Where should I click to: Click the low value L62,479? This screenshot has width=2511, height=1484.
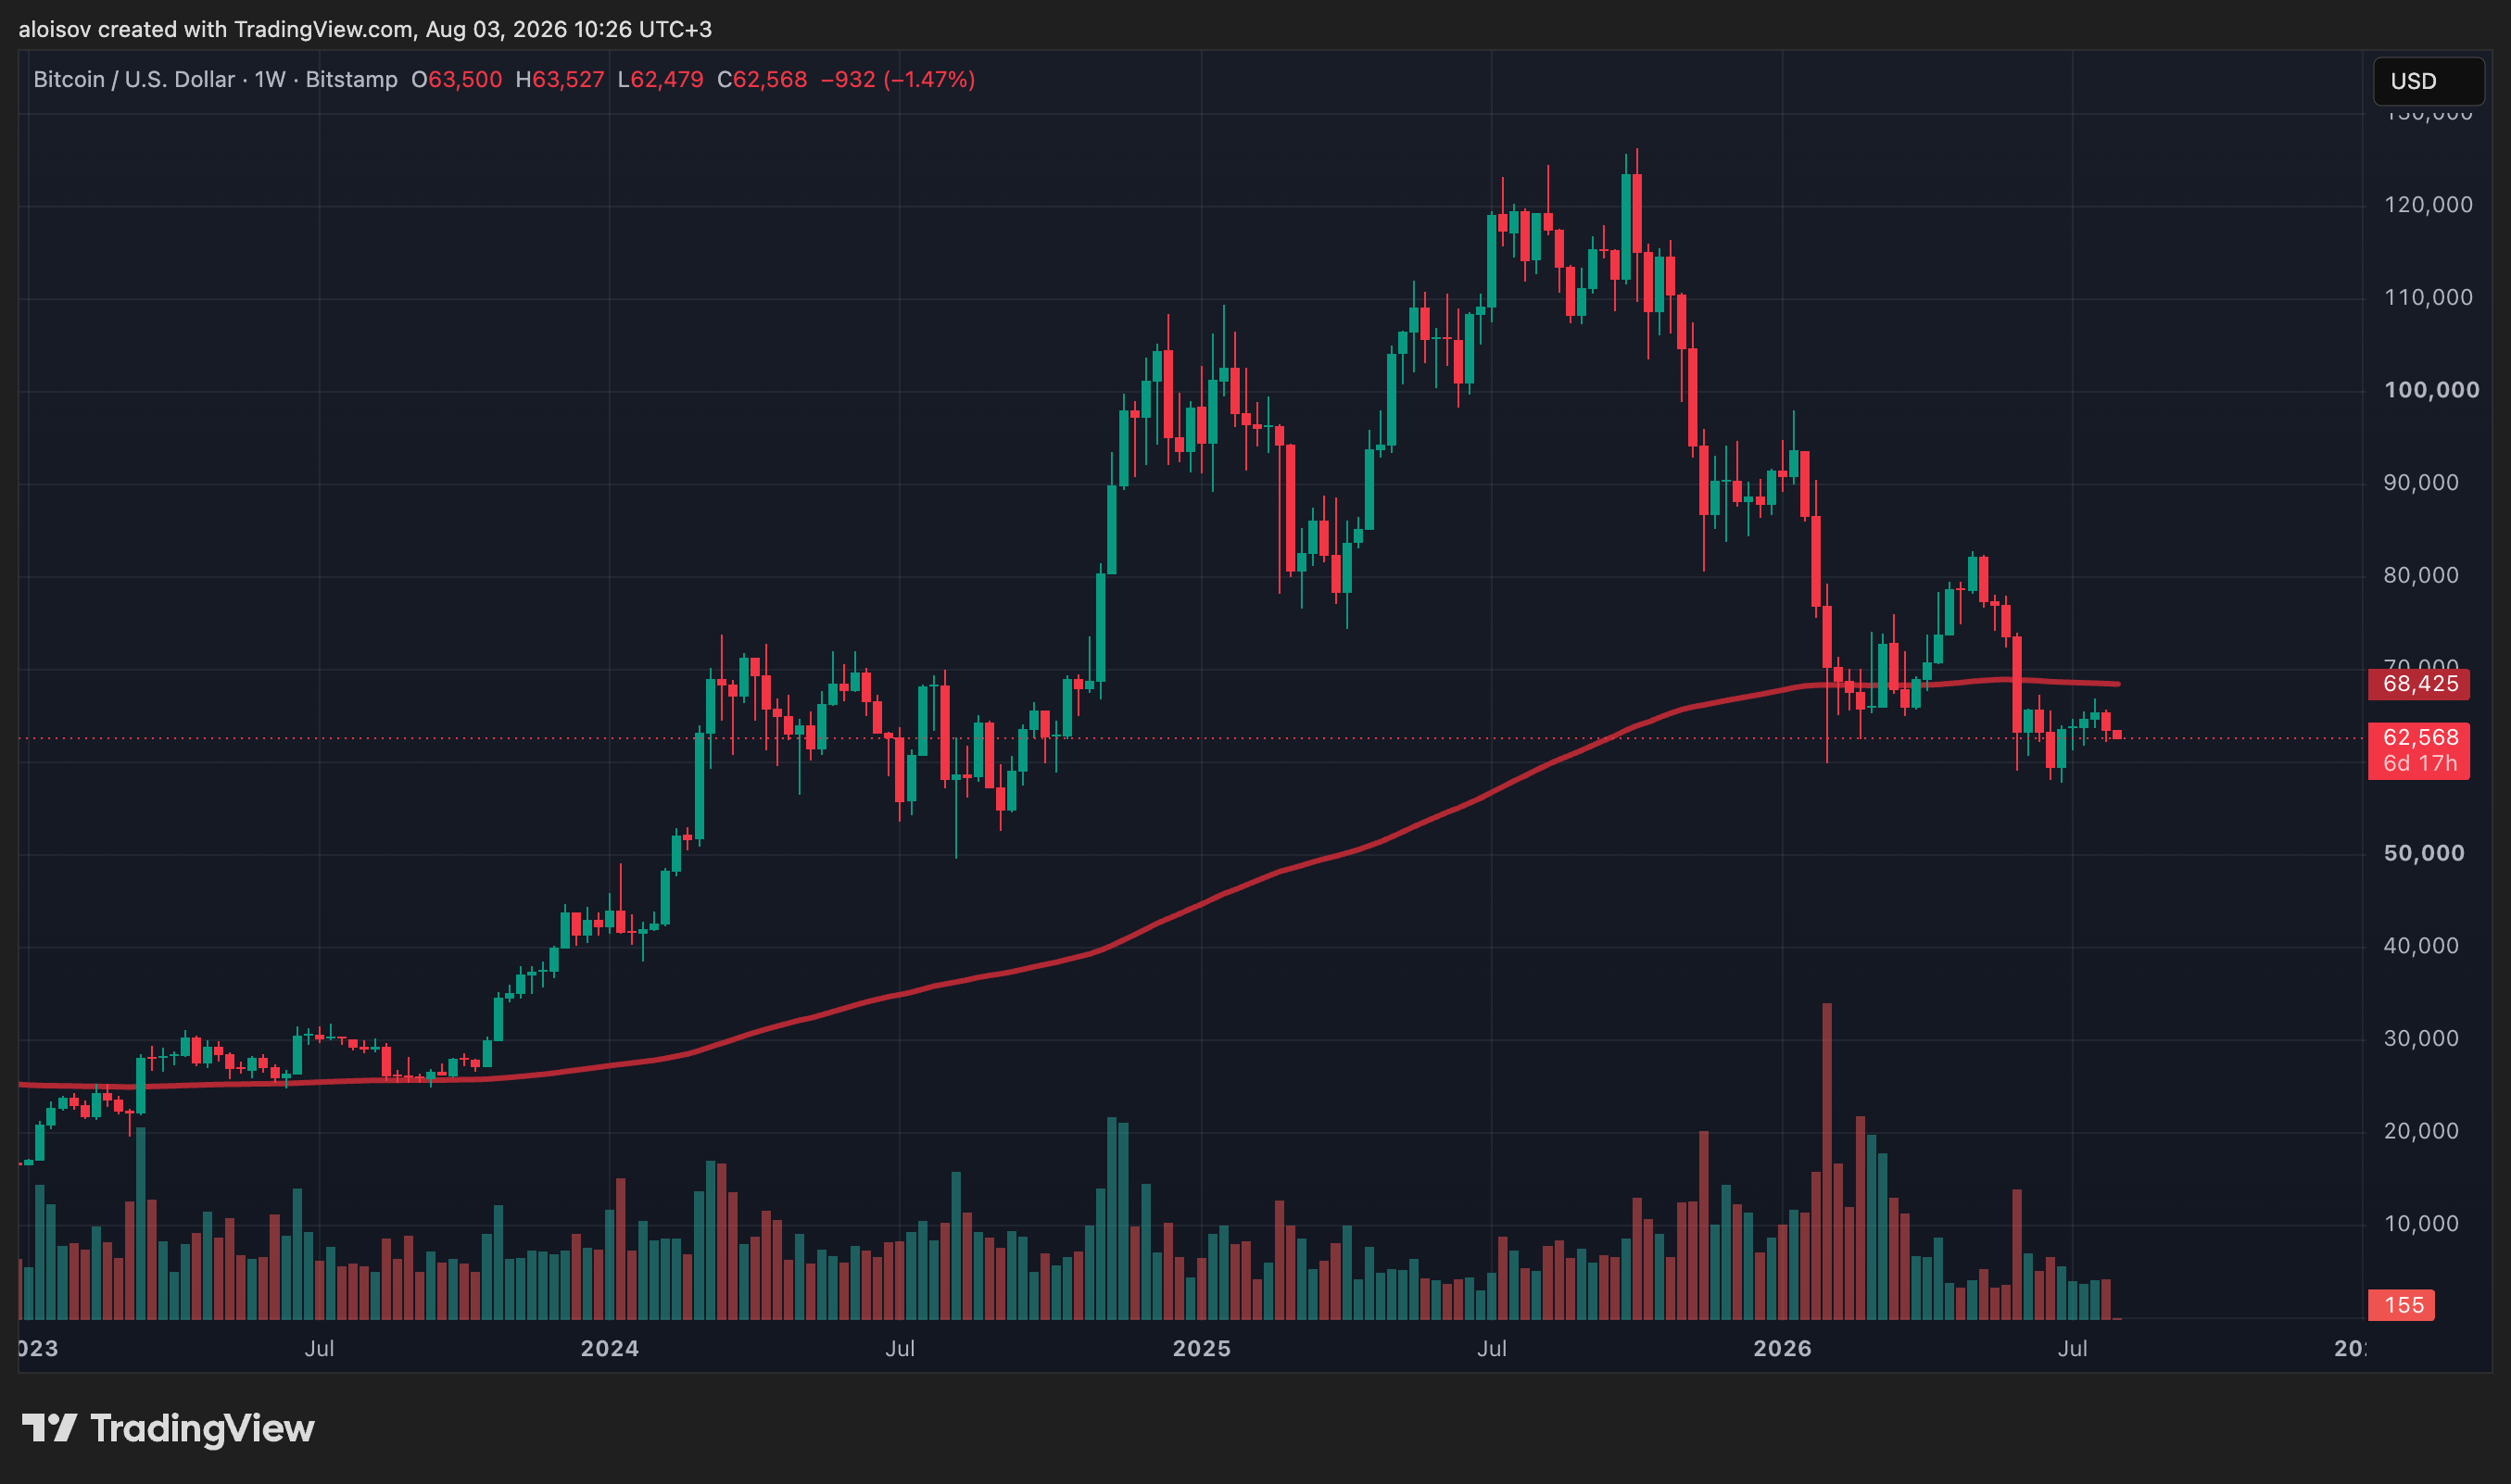661,79
